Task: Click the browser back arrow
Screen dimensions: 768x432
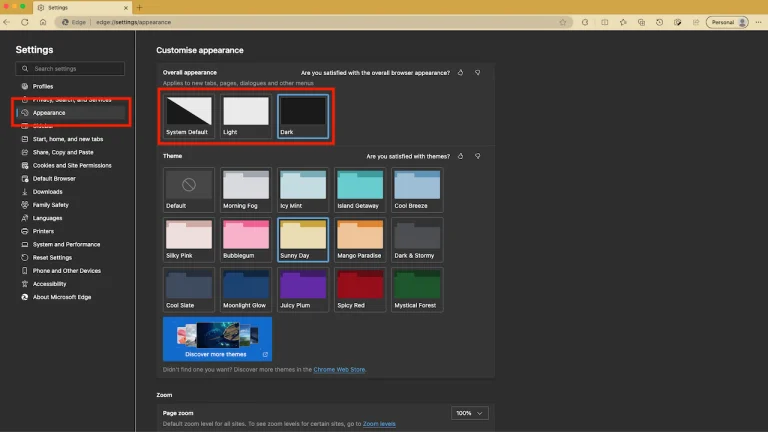Action: coord(7,22)
